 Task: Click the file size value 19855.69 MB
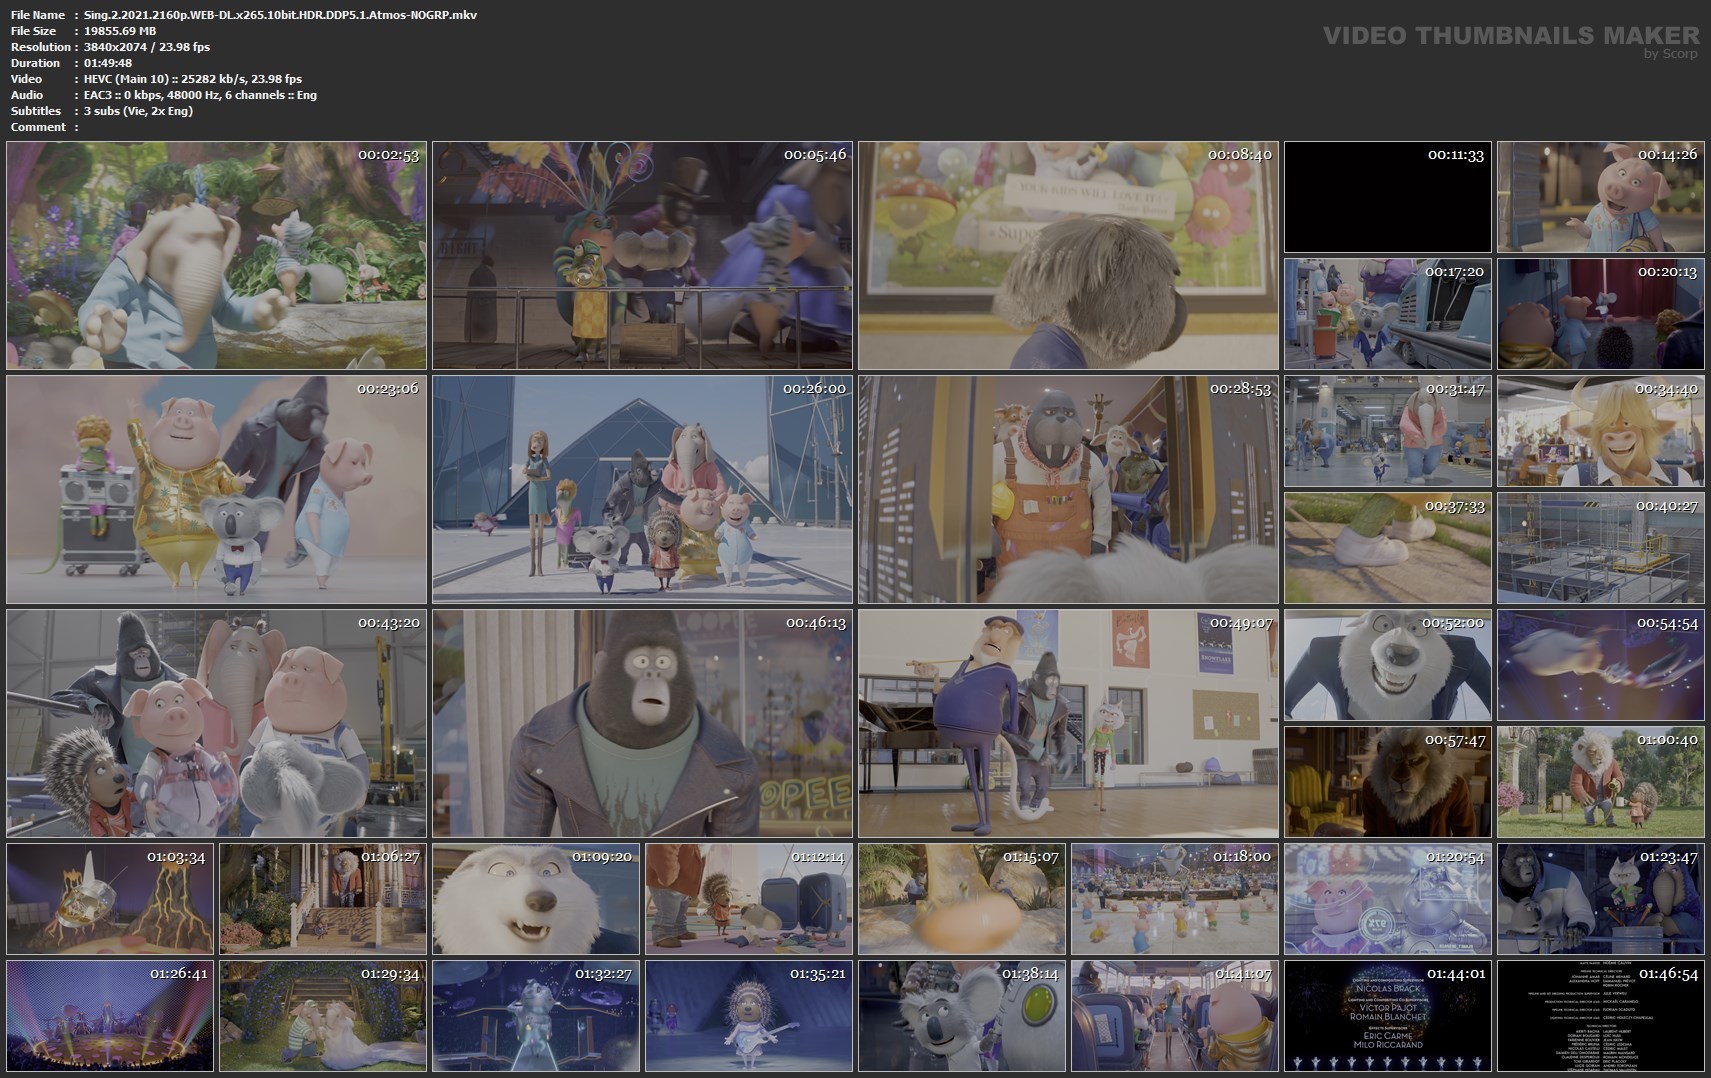pyautogui.click(x=120, y=31)
